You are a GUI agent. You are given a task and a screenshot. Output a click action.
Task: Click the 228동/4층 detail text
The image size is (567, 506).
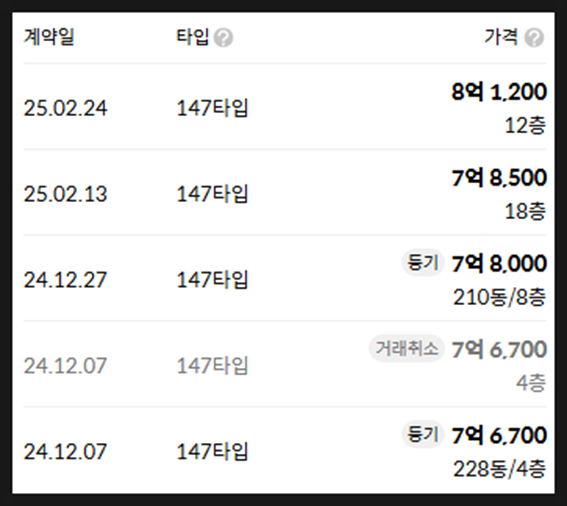coord(499,469)
